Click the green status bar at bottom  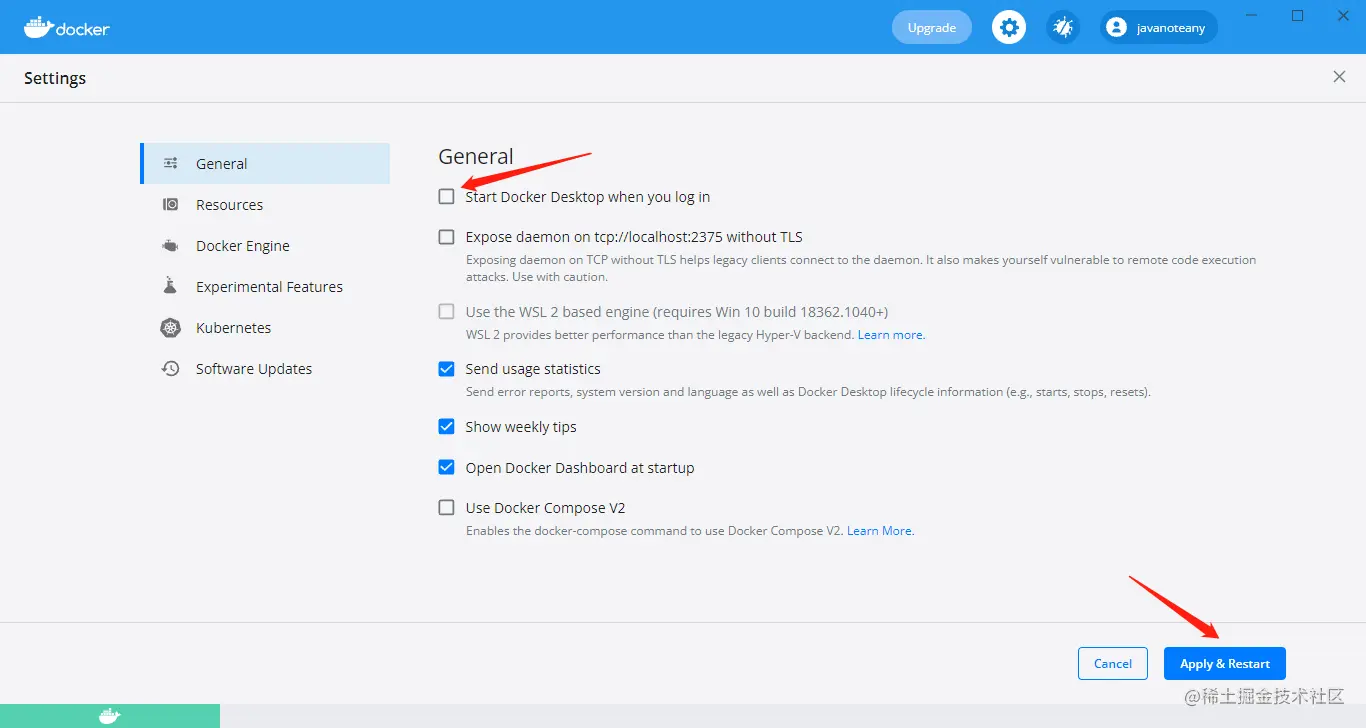pyautogui.click(x=110, y=716)
